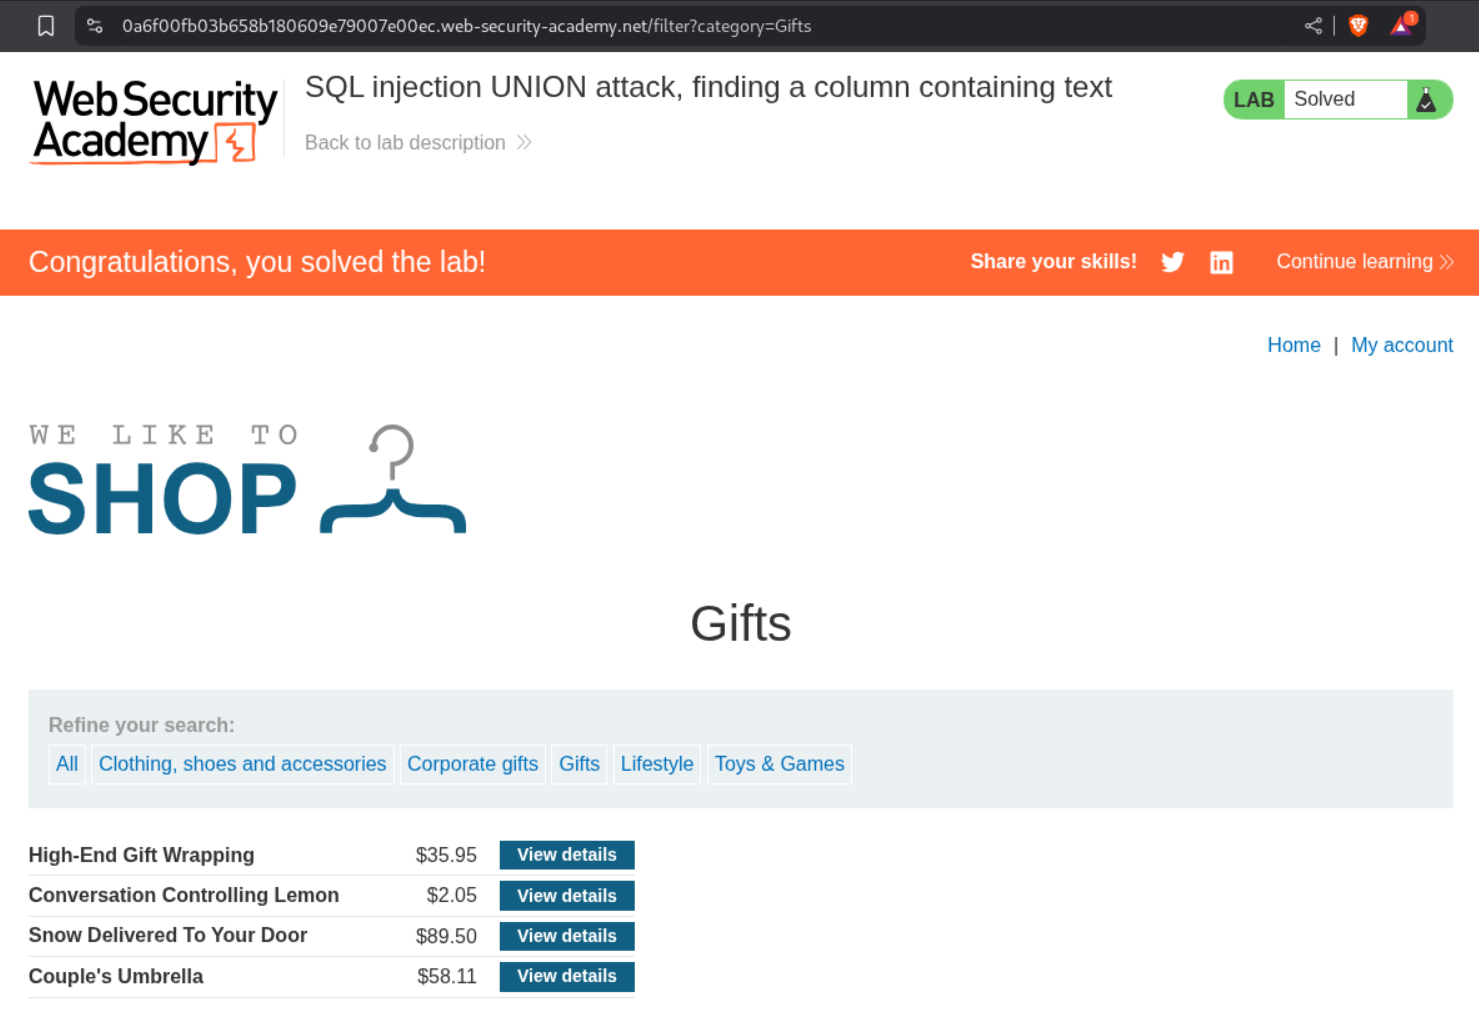
Task: Open Continue learning link
Action: coord(1364,262)
